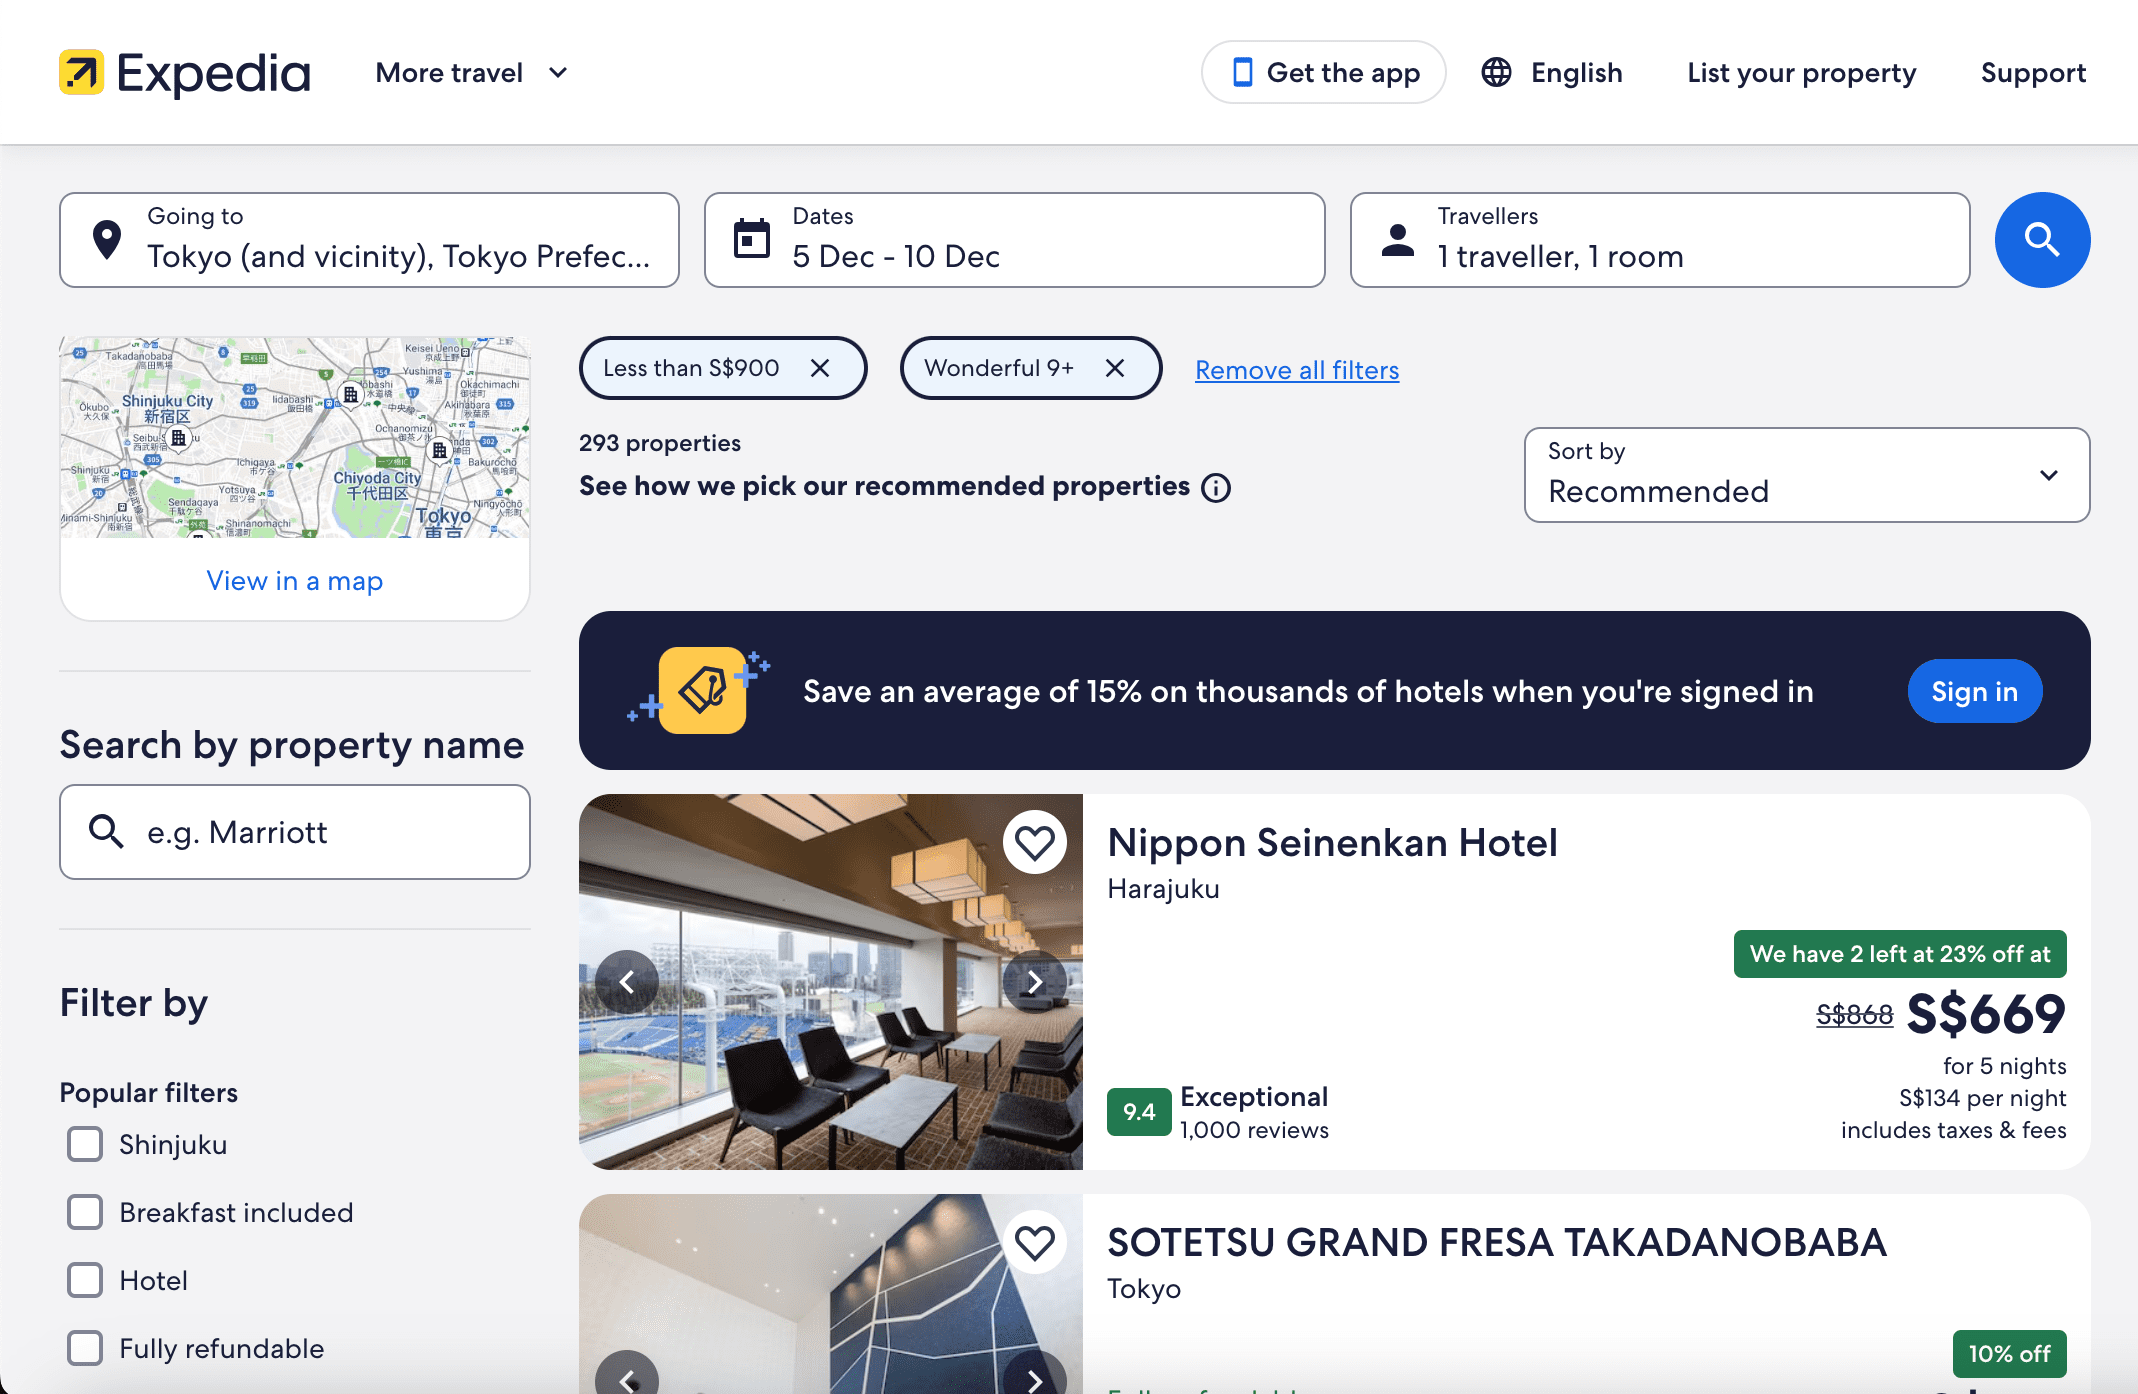
Task: Check the Breakfast included checkbox
Action: tap(85, 1212)
